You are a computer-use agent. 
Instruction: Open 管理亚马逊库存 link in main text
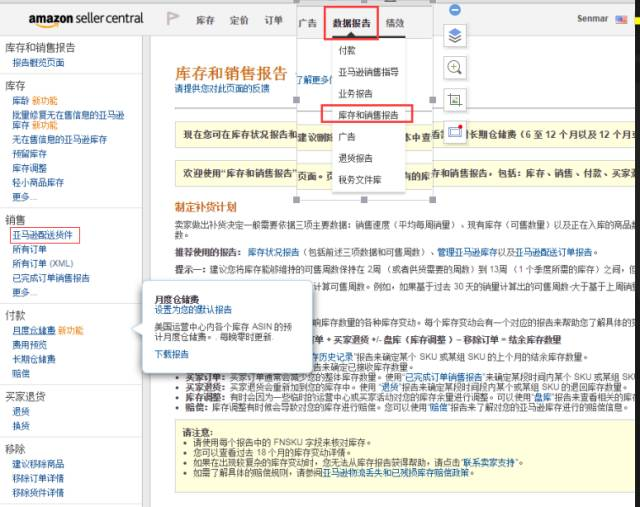coord(467,252)
